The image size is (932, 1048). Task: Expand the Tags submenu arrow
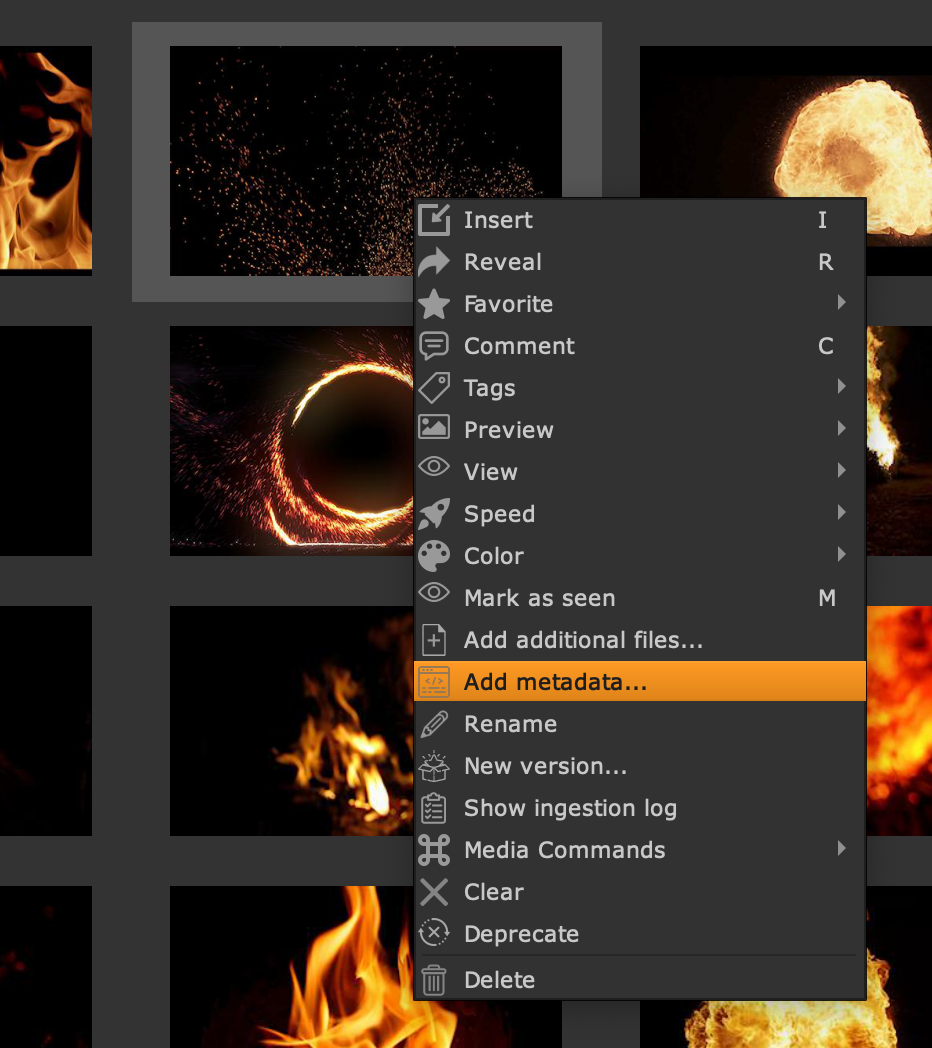842,387
